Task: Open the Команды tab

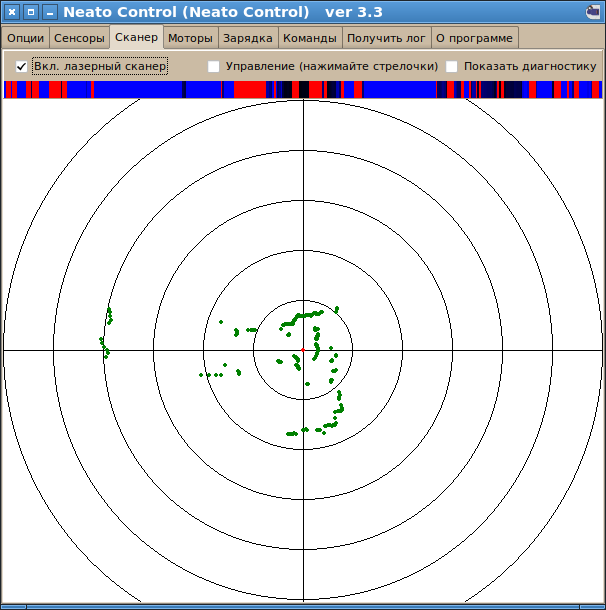Action: point(310,38)
